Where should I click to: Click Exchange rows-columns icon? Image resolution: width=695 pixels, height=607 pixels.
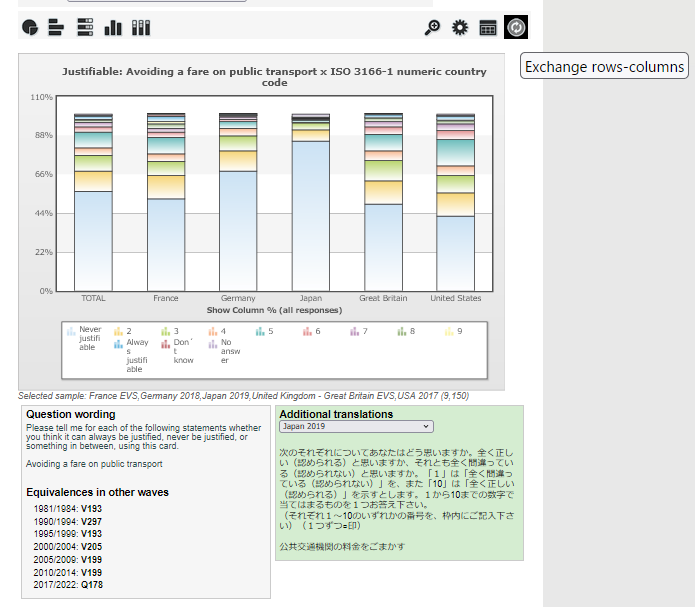tap(516, 27)
